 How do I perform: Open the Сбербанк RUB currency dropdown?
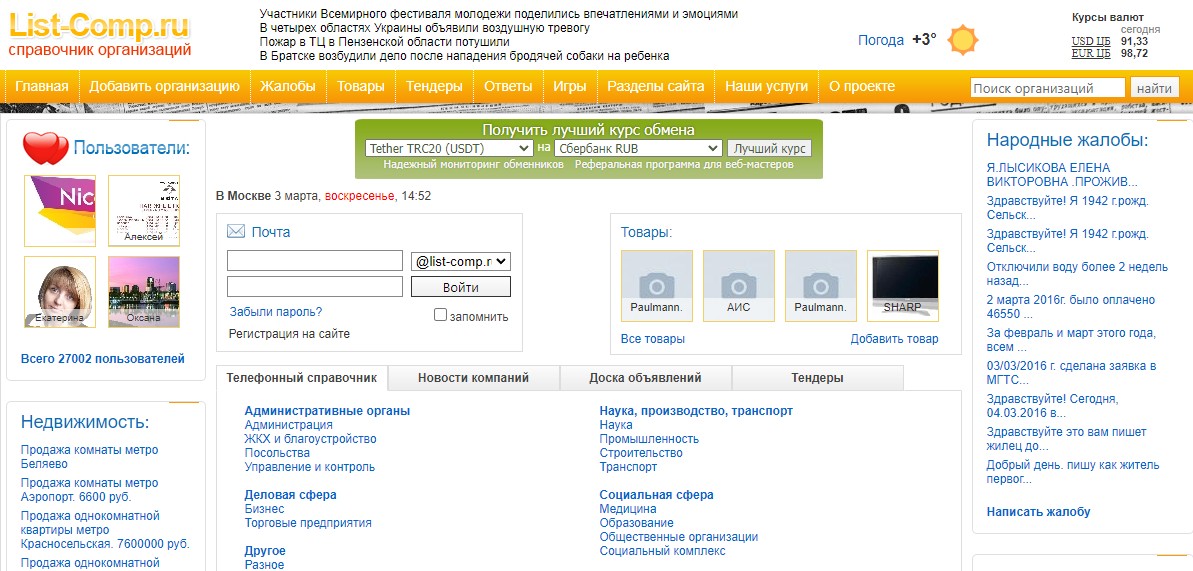(638, 148)
